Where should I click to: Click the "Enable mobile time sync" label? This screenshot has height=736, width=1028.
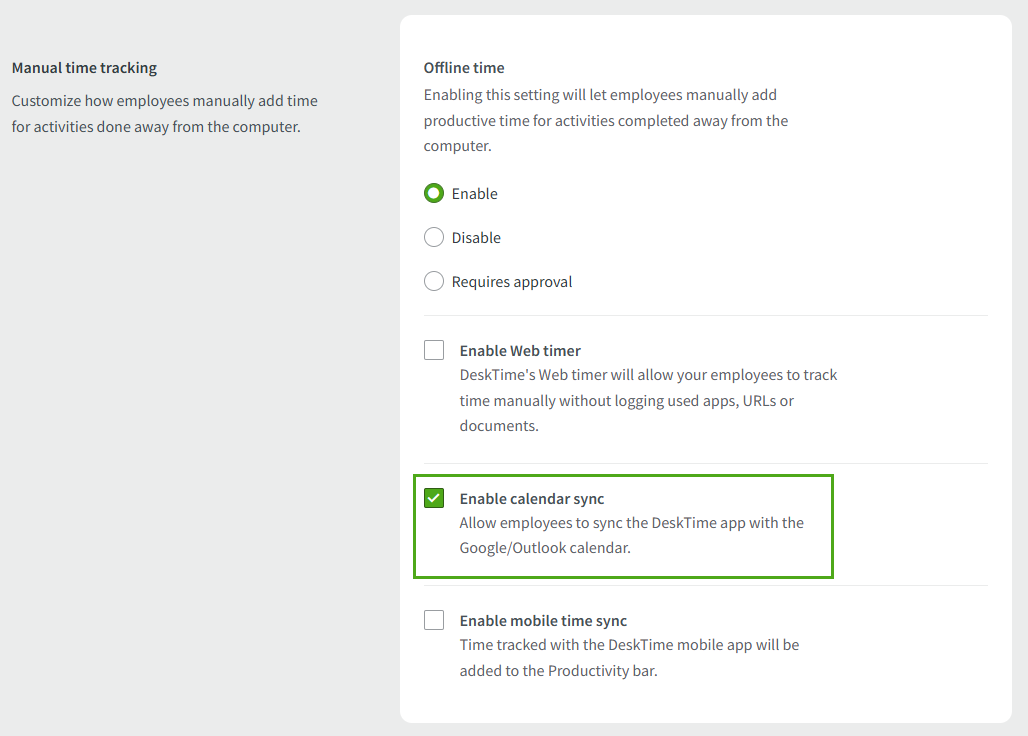(543, 620)
